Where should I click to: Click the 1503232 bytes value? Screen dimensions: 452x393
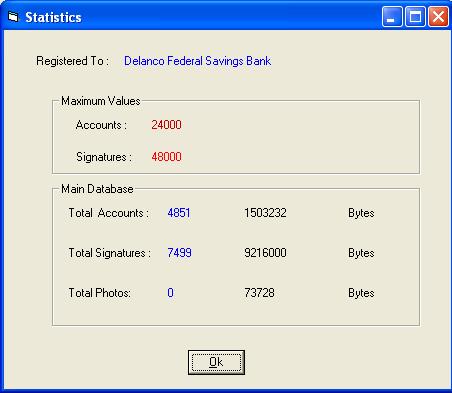(265, 213)
